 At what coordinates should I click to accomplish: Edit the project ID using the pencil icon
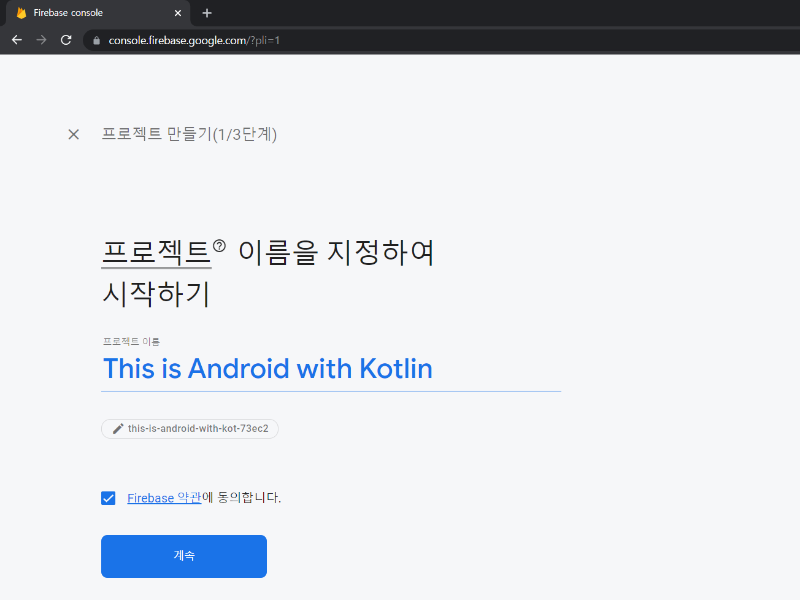(x=118, y=429)
